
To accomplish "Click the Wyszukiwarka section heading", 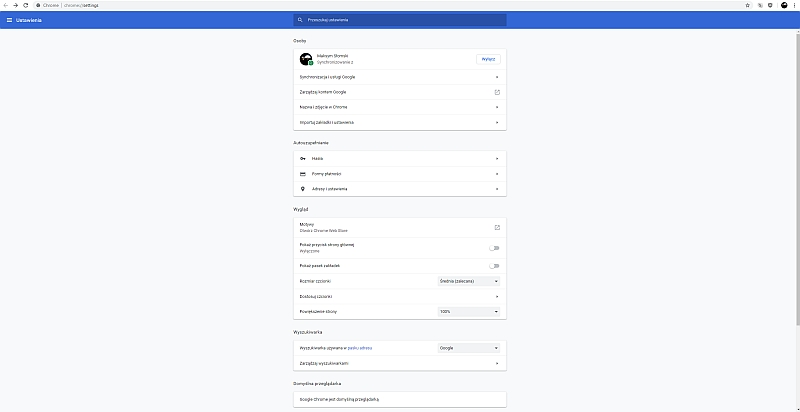I will (308, 332).
